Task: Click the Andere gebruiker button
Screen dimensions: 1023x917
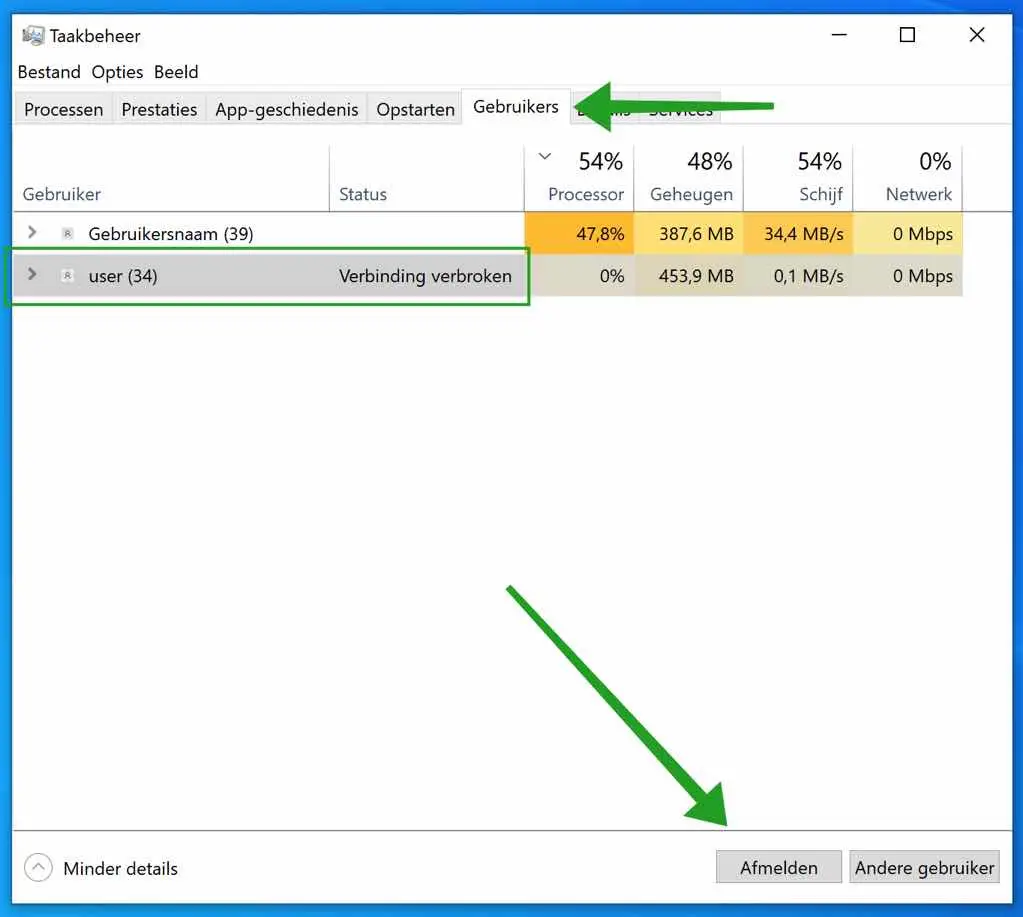Action: (x=924, y=867)
